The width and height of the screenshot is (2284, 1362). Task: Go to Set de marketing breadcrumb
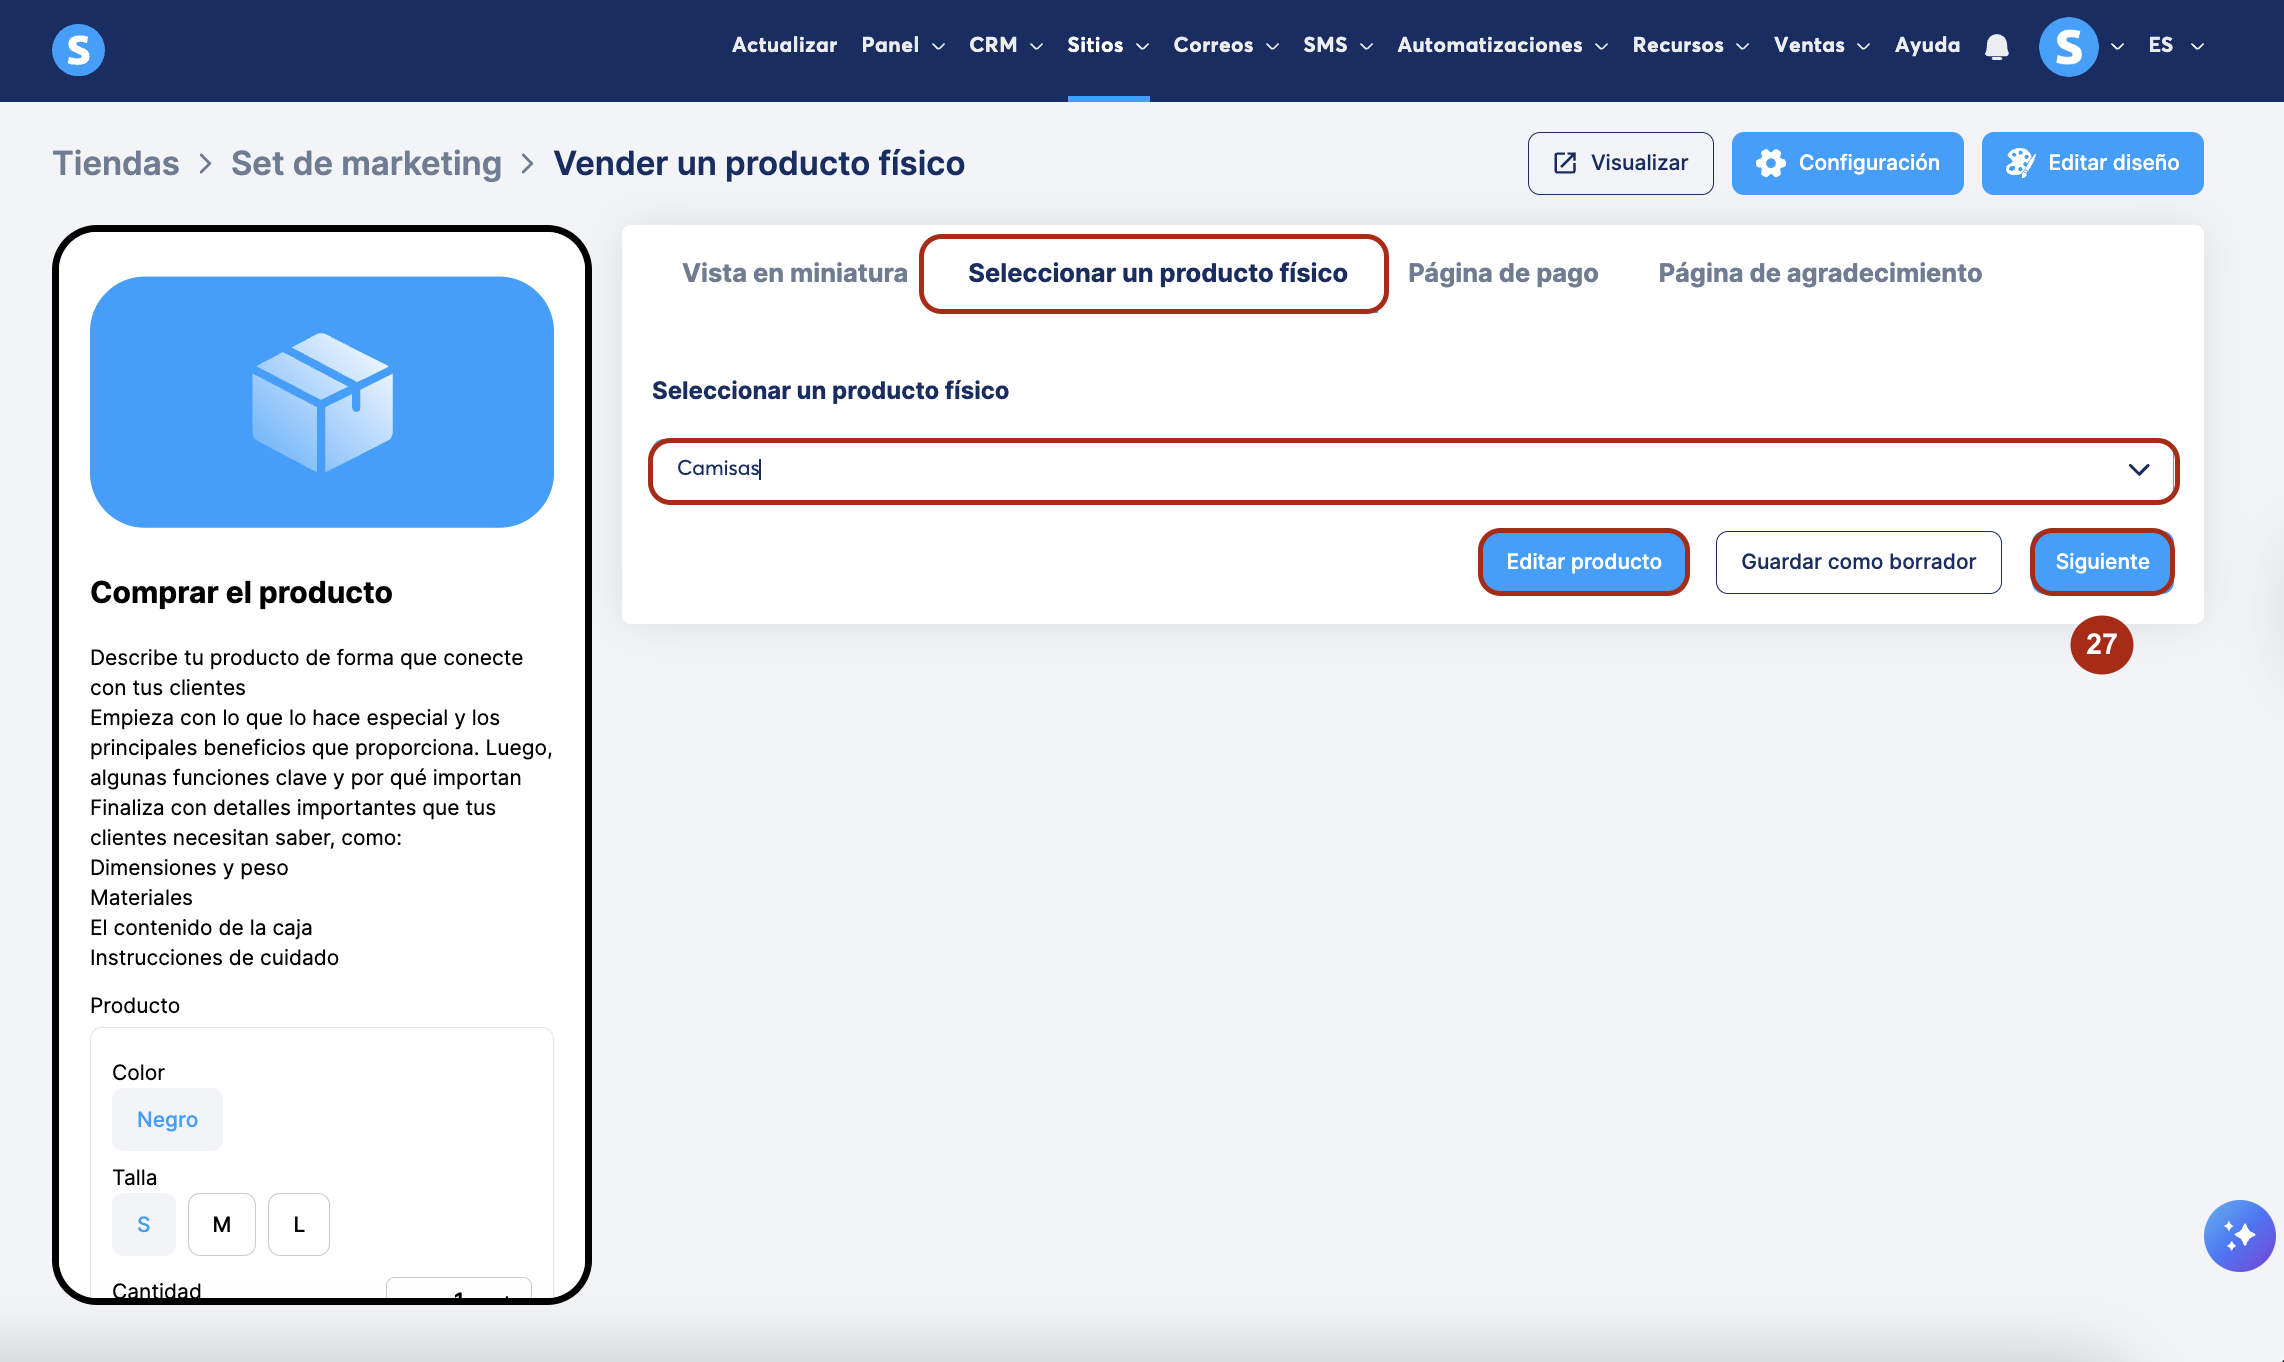[366, 163]
